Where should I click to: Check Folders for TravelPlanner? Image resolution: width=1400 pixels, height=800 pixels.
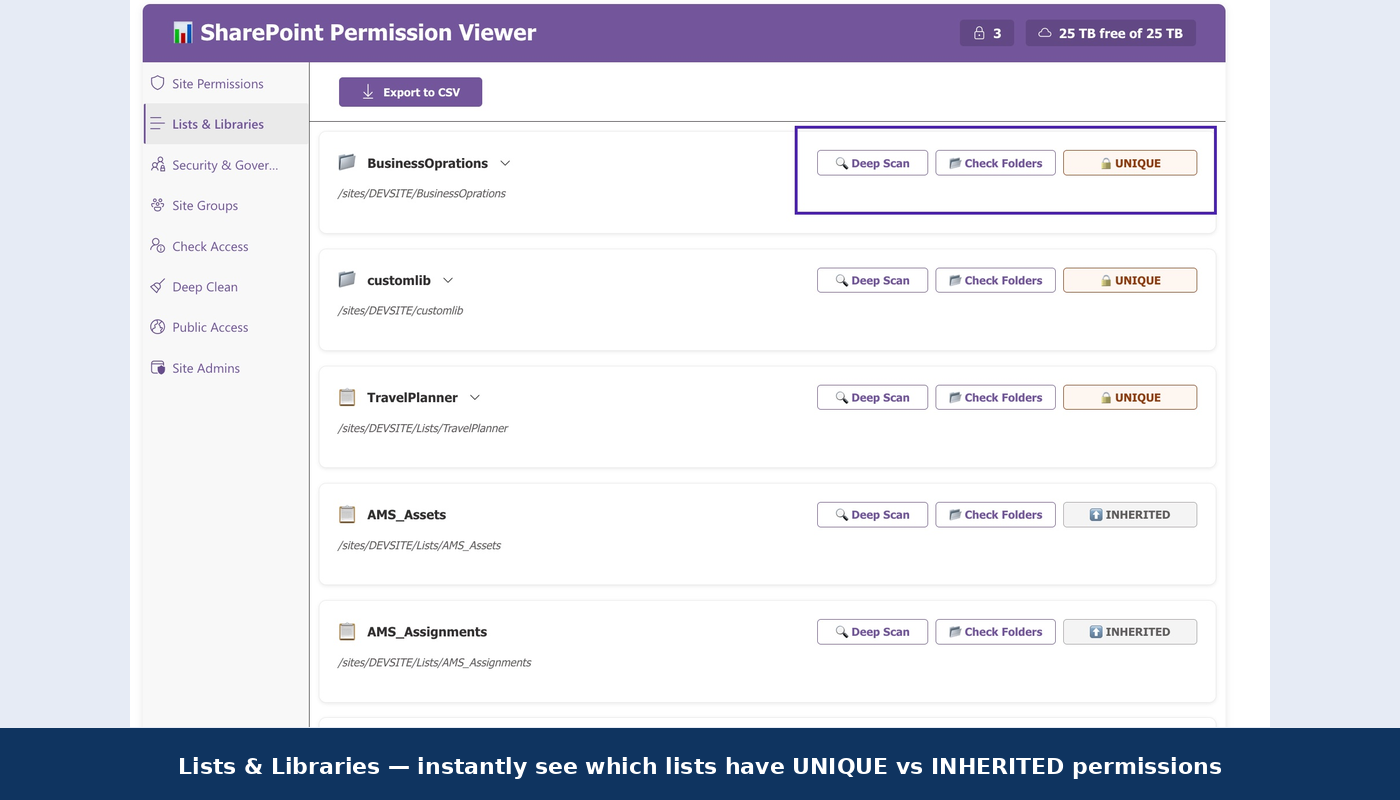(995, 397)
